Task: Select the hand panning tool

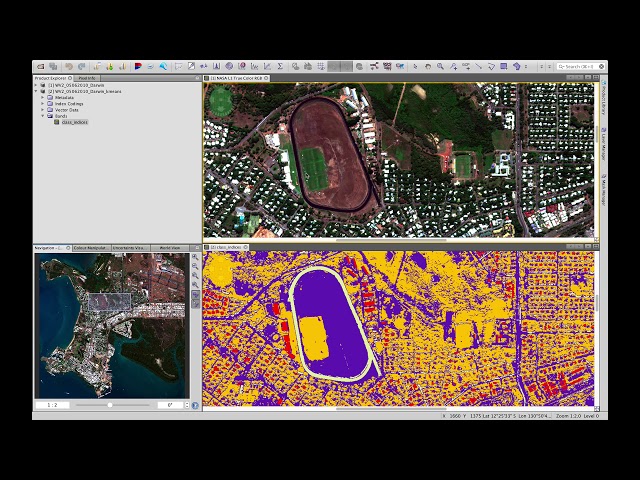Action: tap(428, 66)
